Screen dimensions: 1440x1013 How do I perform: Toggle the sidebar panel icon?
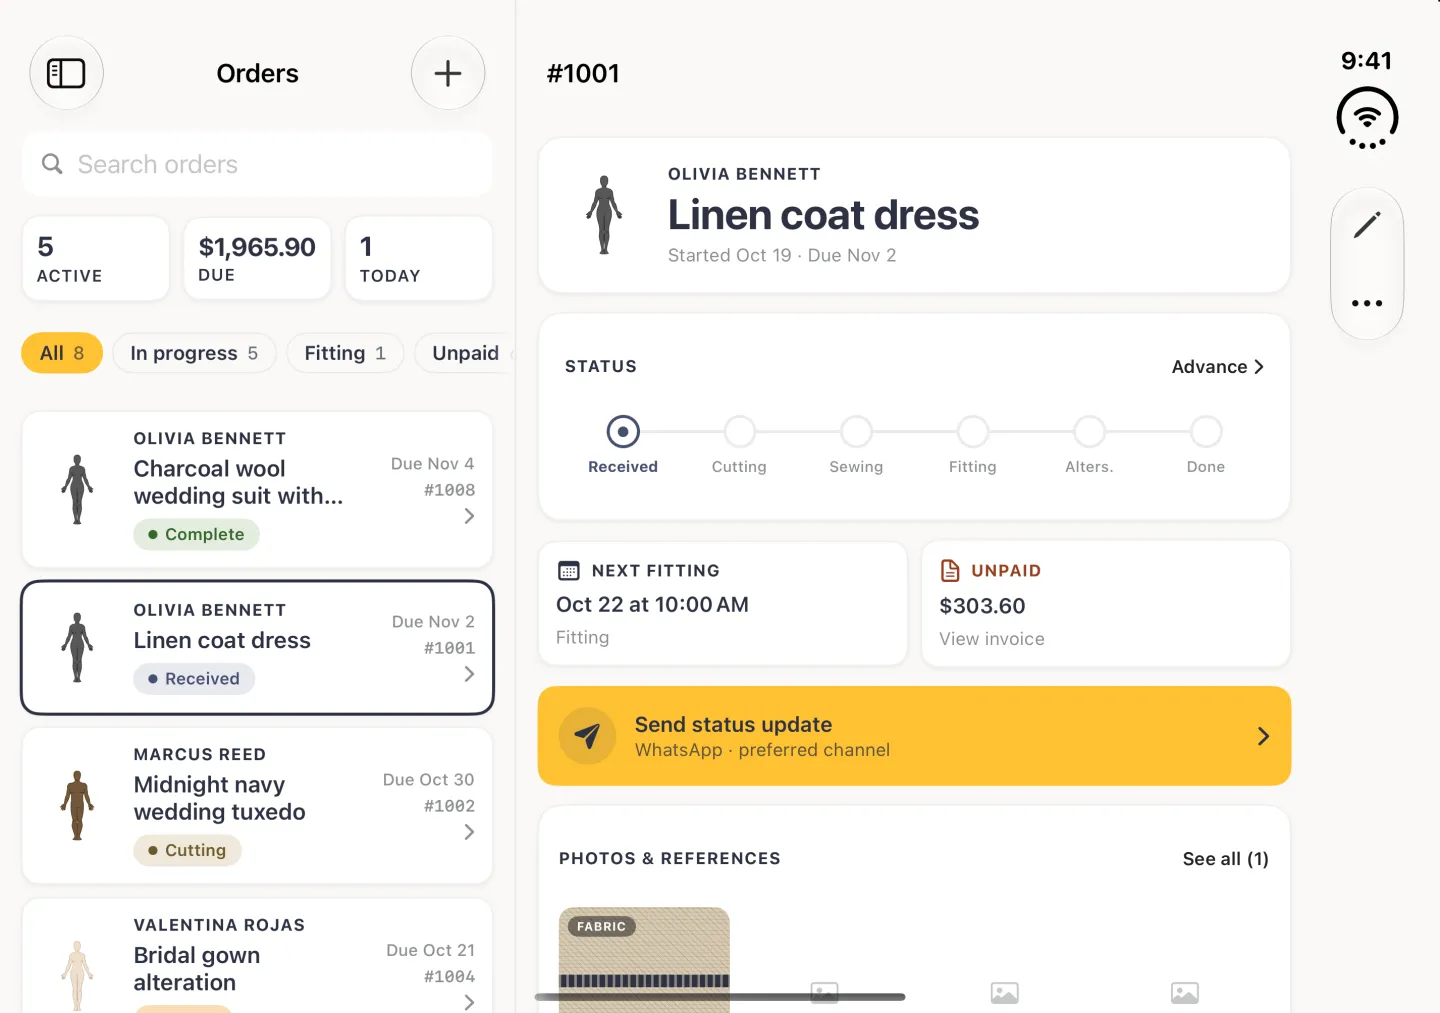click(x=66, y=73)
